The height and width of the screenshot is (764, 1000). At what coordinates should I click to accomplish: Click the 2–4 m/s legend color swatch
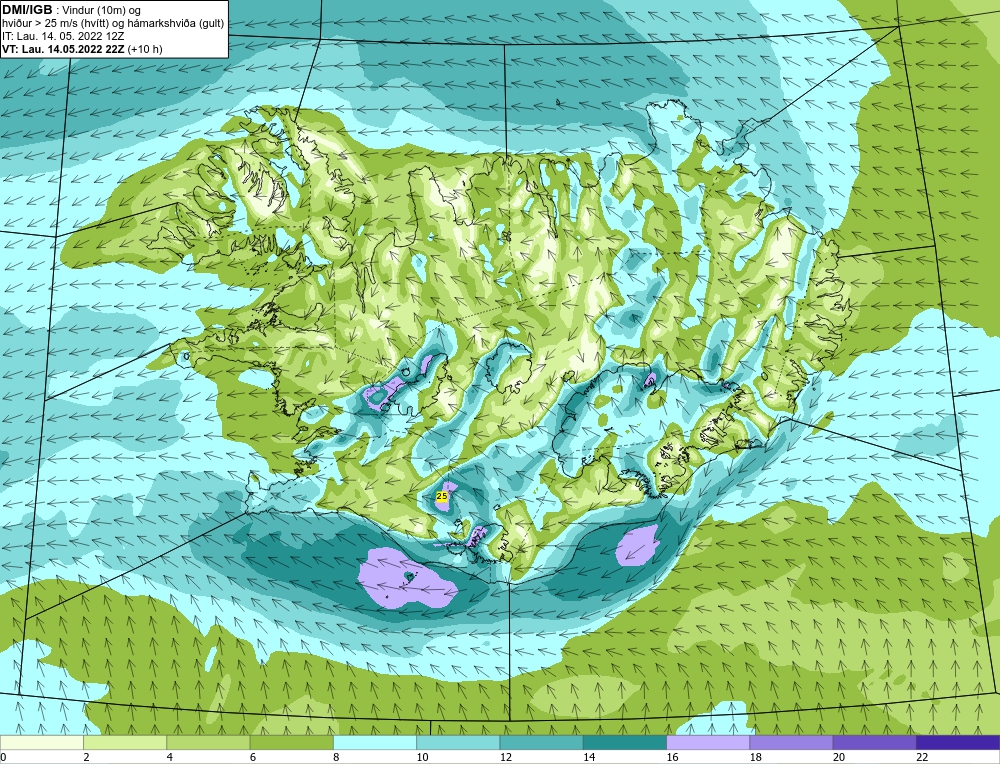tap(125, 742)
